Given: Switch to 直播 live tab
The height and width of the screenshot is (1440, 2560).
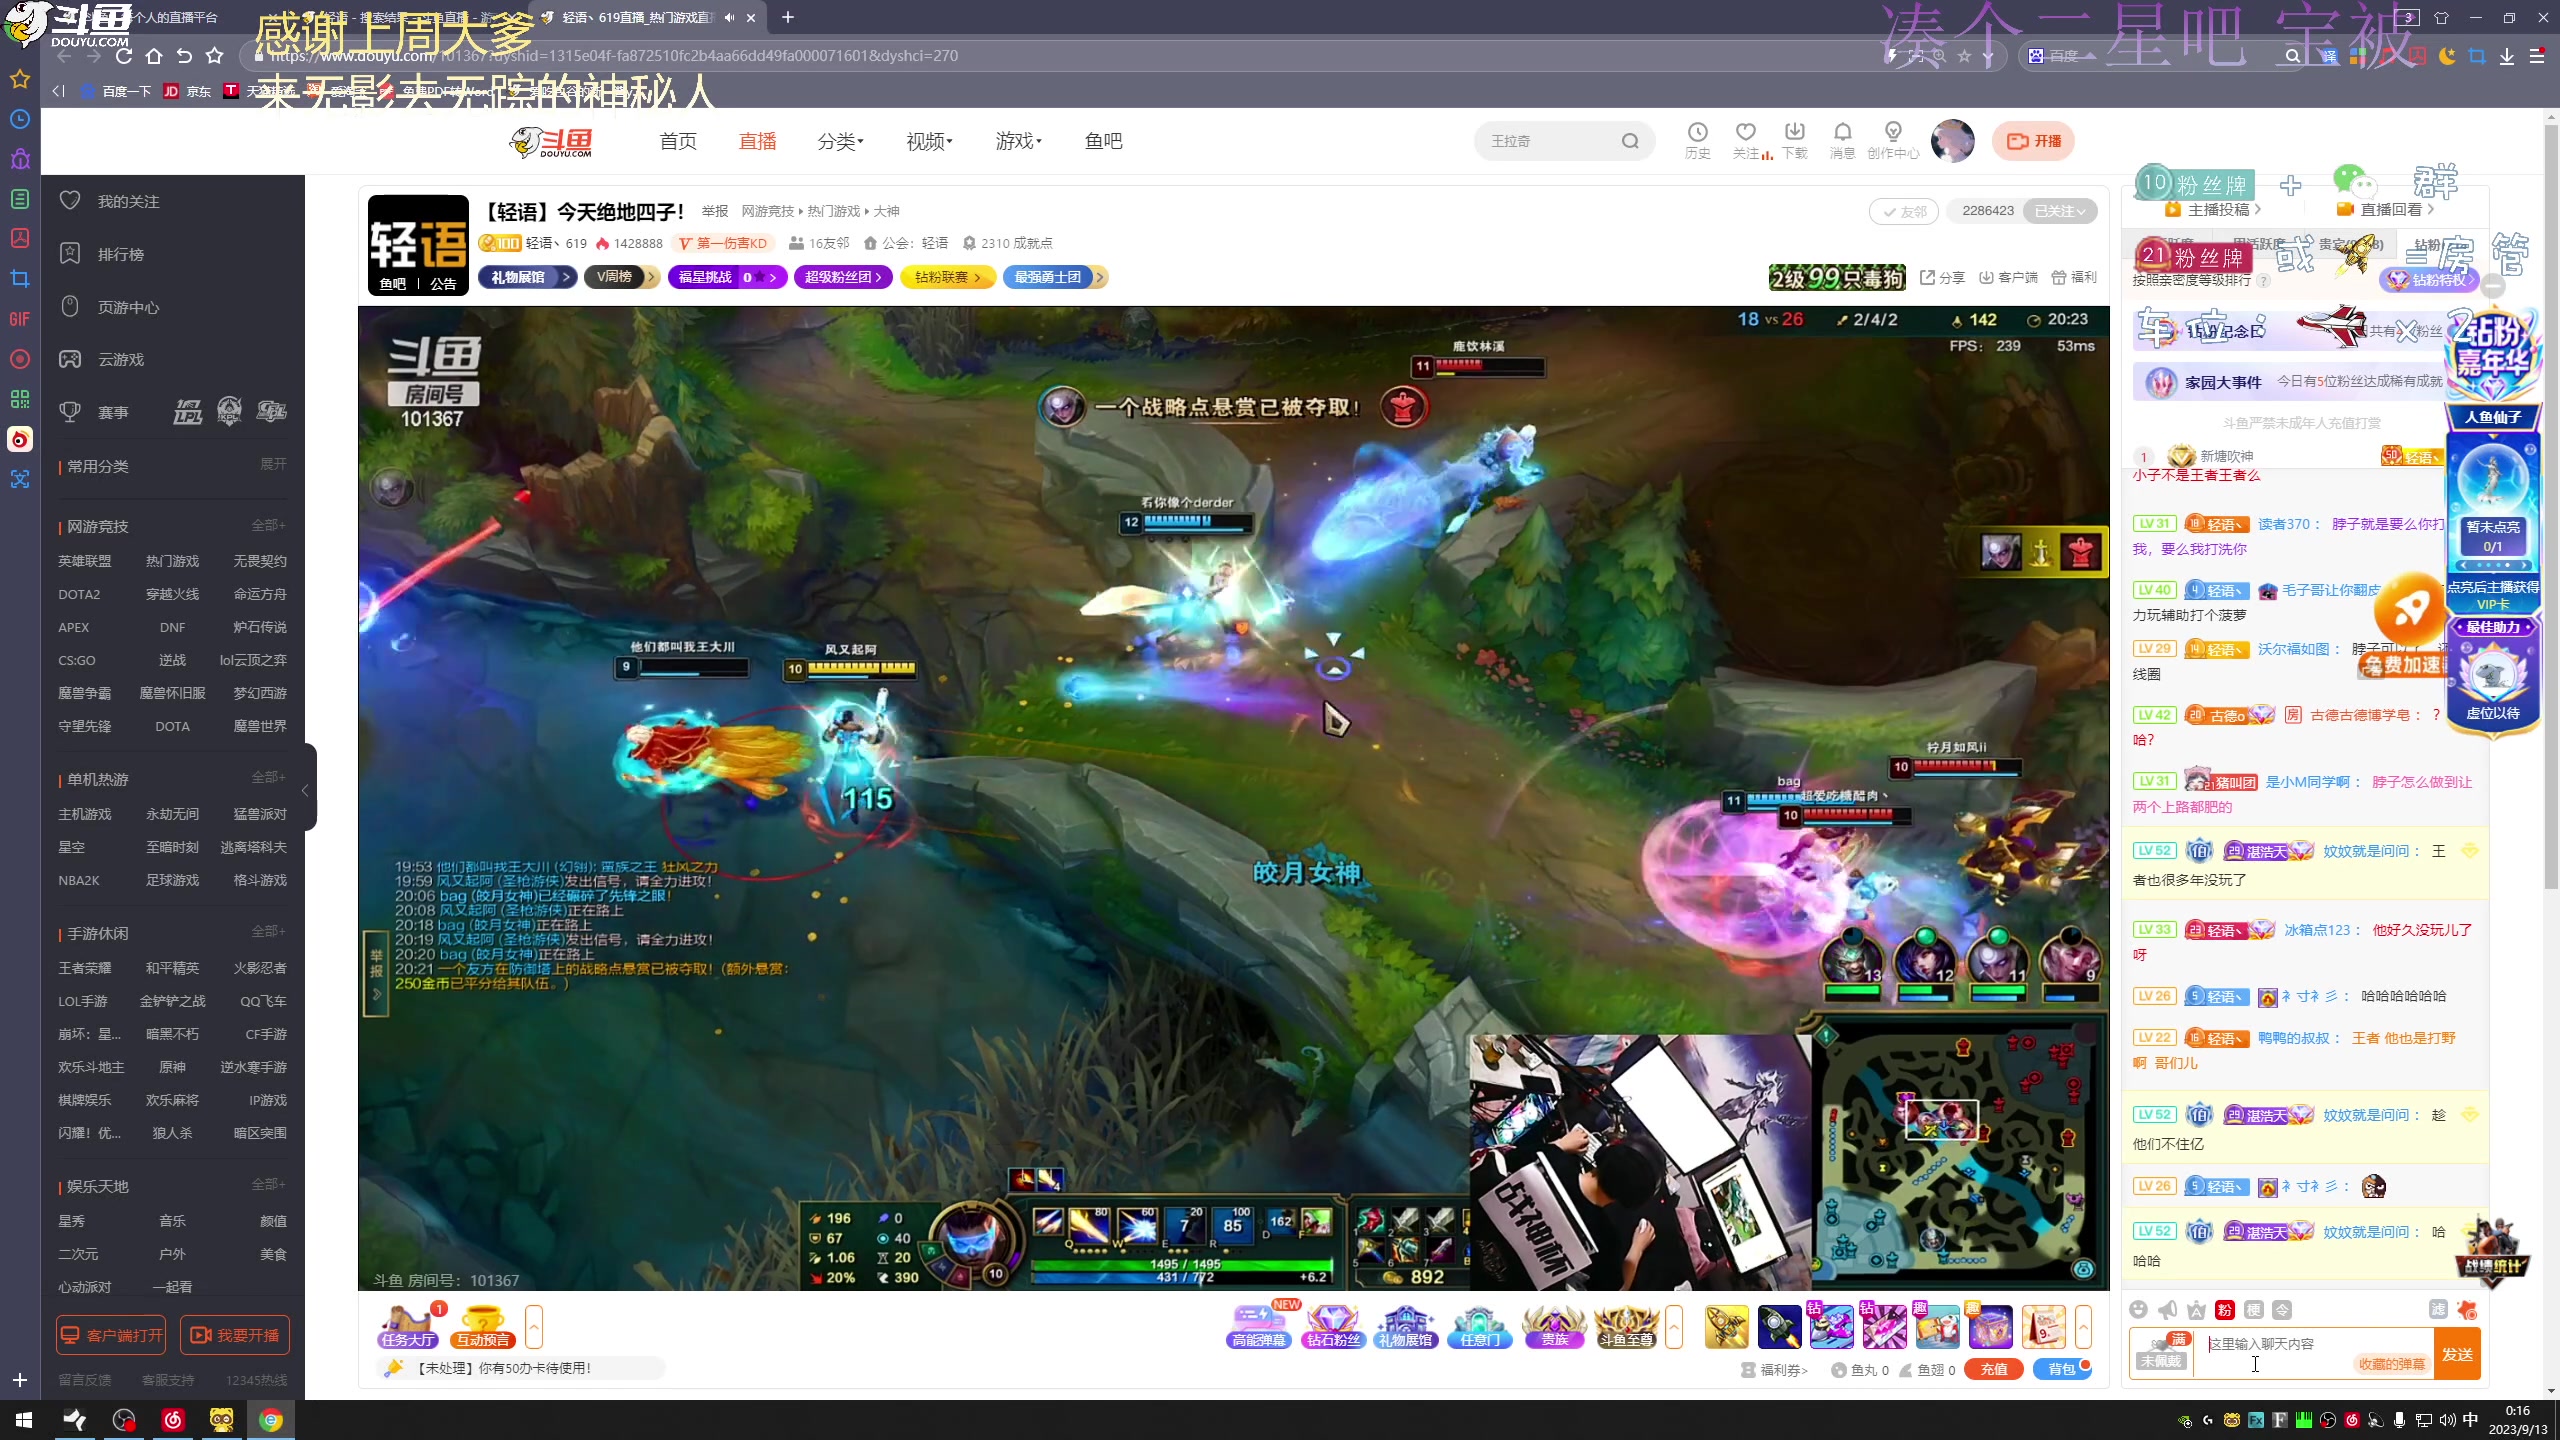Looking at the screenshot, I should click(757, 141).
